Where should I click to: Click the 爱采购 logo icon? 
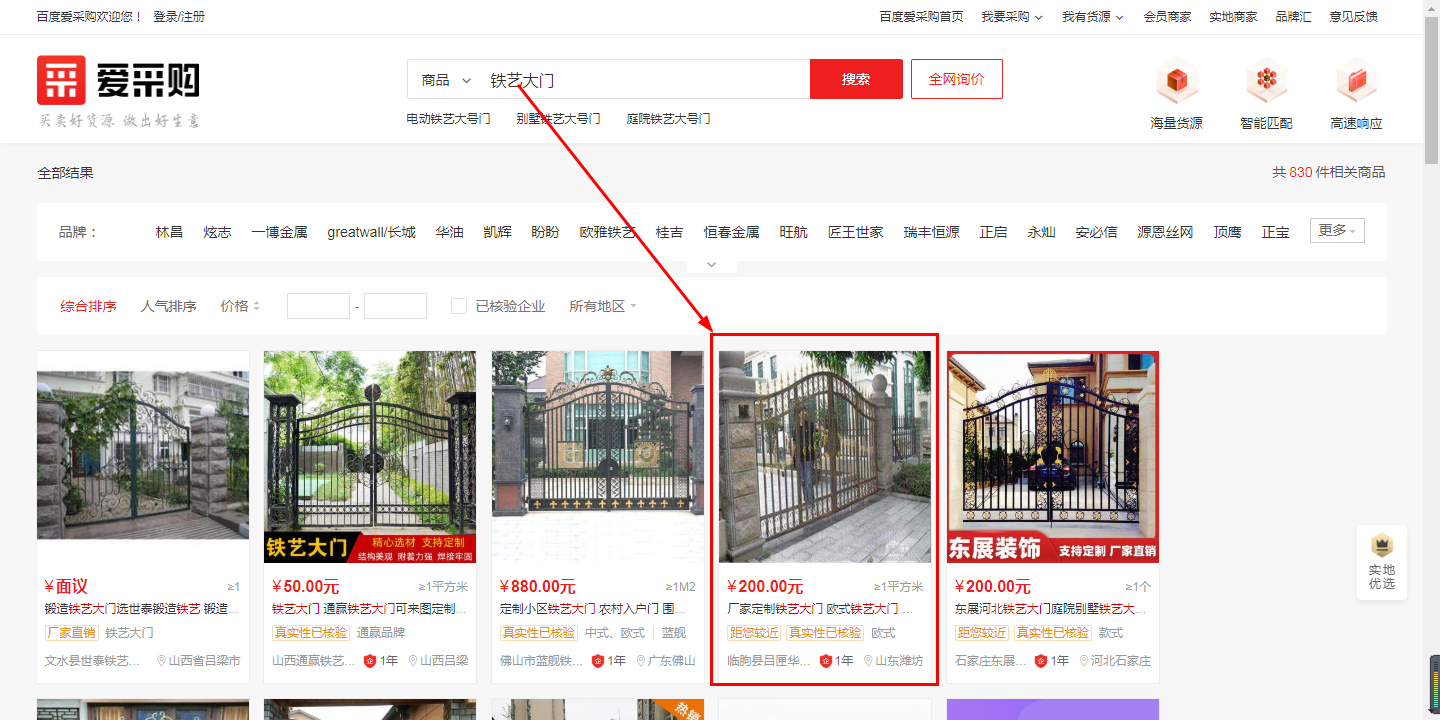click(61, 80)
